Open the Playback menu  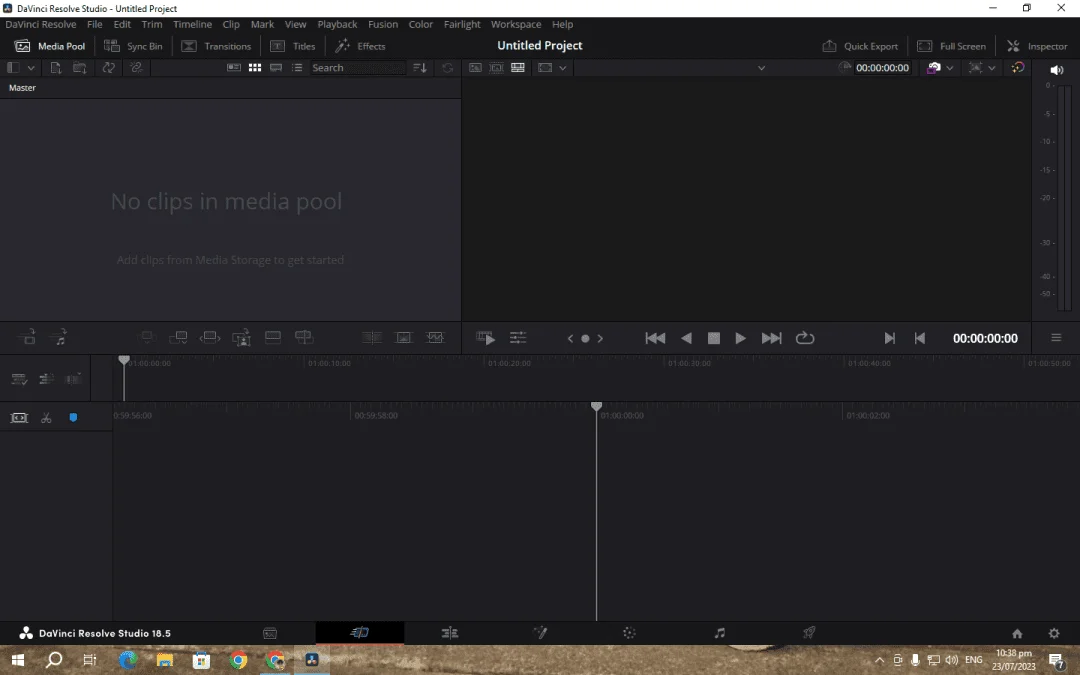337,24
